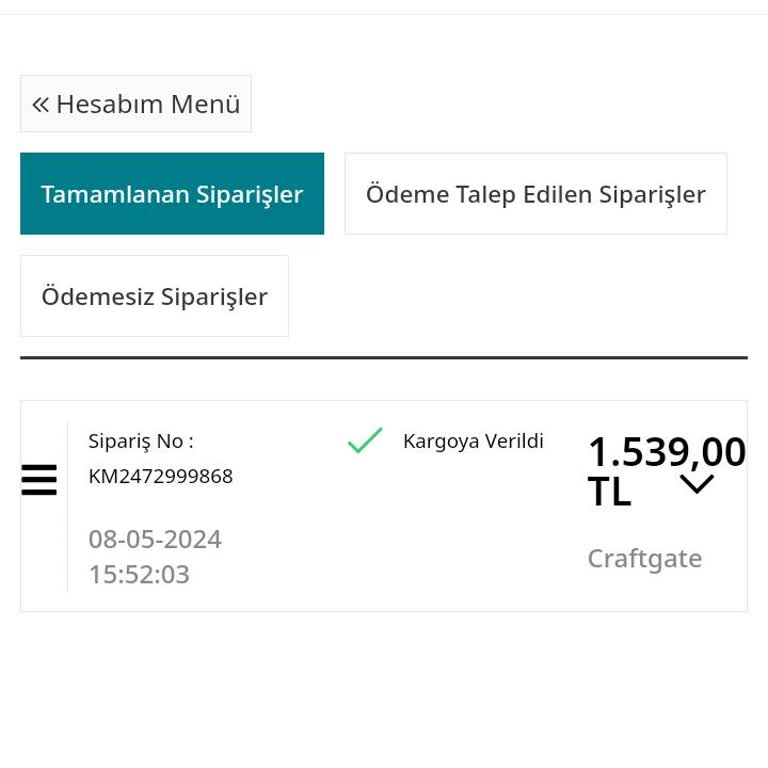Screen dimensions: 768x768
Task: Click the order date 08-05-2024
Action: pos(155,539)
